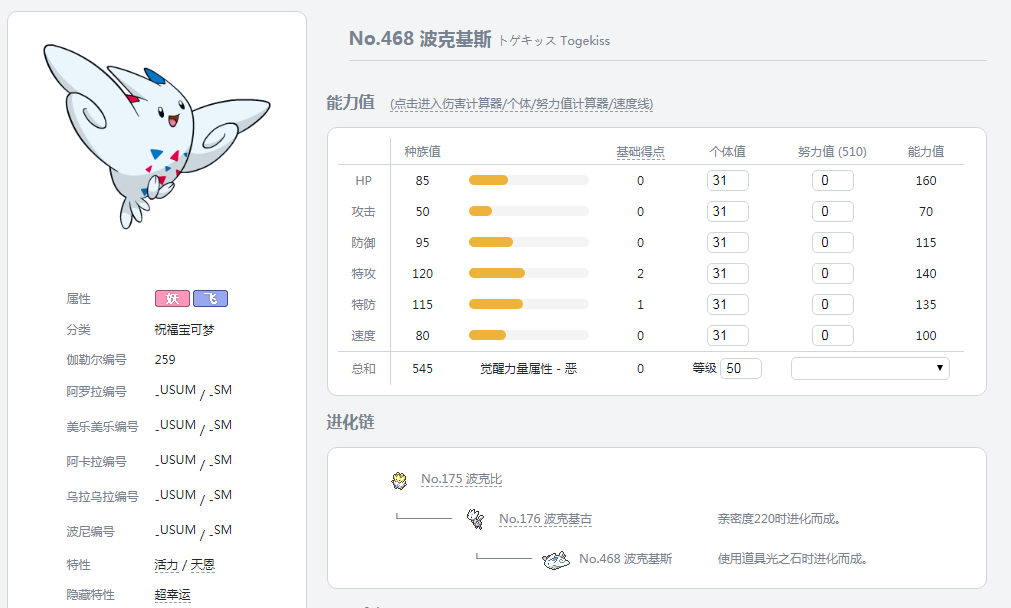Screen dimensions: 1011x608
Task: Open the nature dropdown next to level
Action: 870,368
